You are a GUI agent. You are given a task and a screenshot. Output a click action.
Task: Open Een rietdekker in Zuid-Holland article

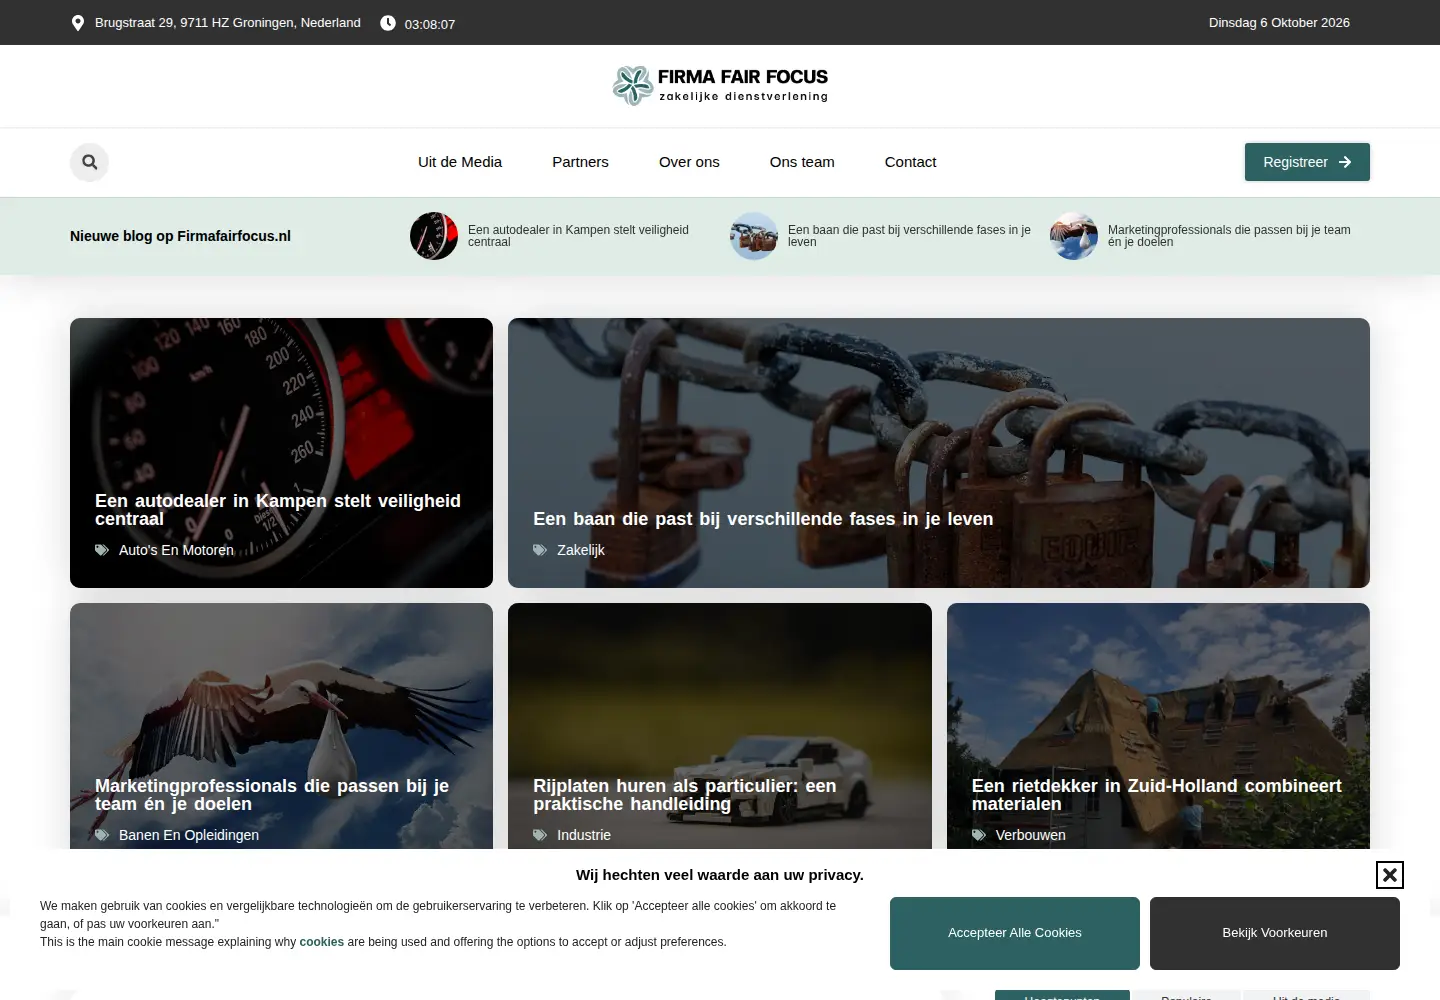[1157, 795]
